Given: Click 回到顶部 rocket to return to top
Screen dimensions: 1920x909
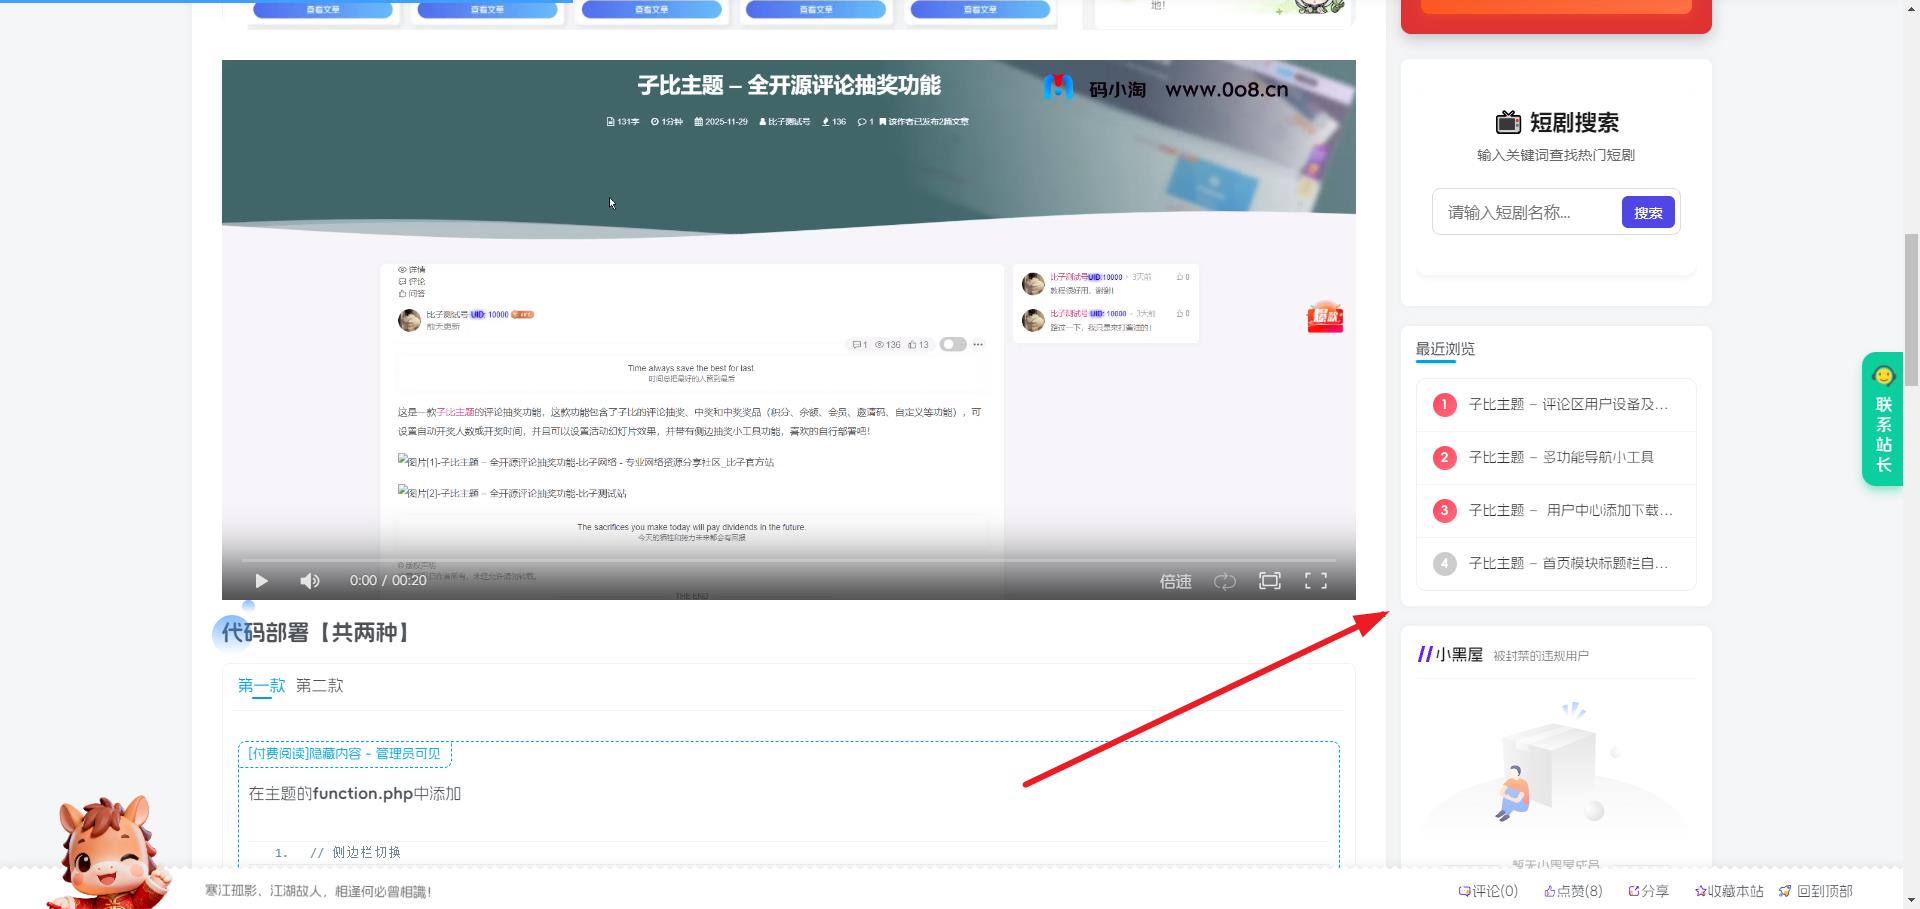Looking at the screenshot, I should [1815, 891].
